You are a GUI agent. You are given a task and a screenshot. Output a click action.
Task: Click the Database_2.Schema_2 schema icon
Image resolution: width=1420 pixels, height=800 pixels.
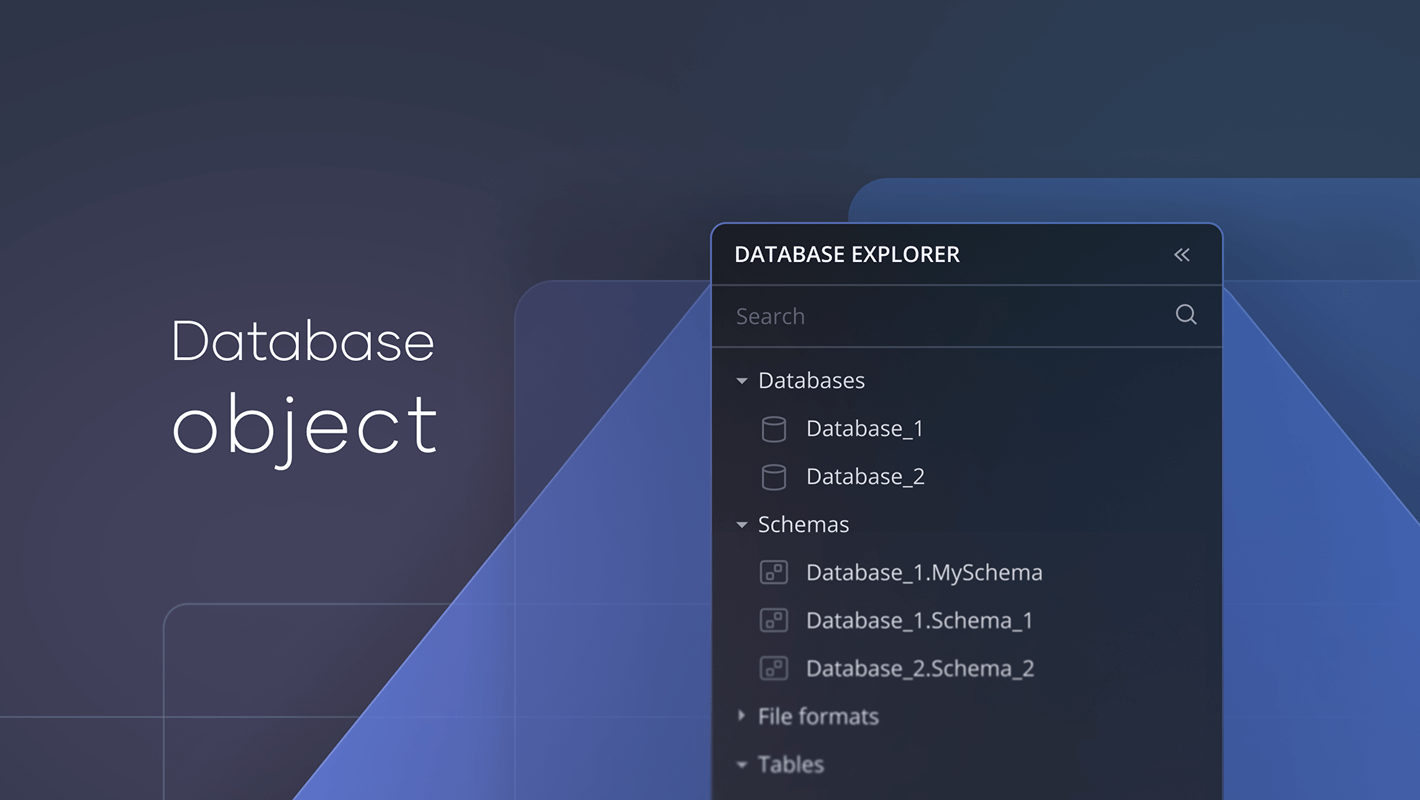pyautogui.click(x=774, y=669)
